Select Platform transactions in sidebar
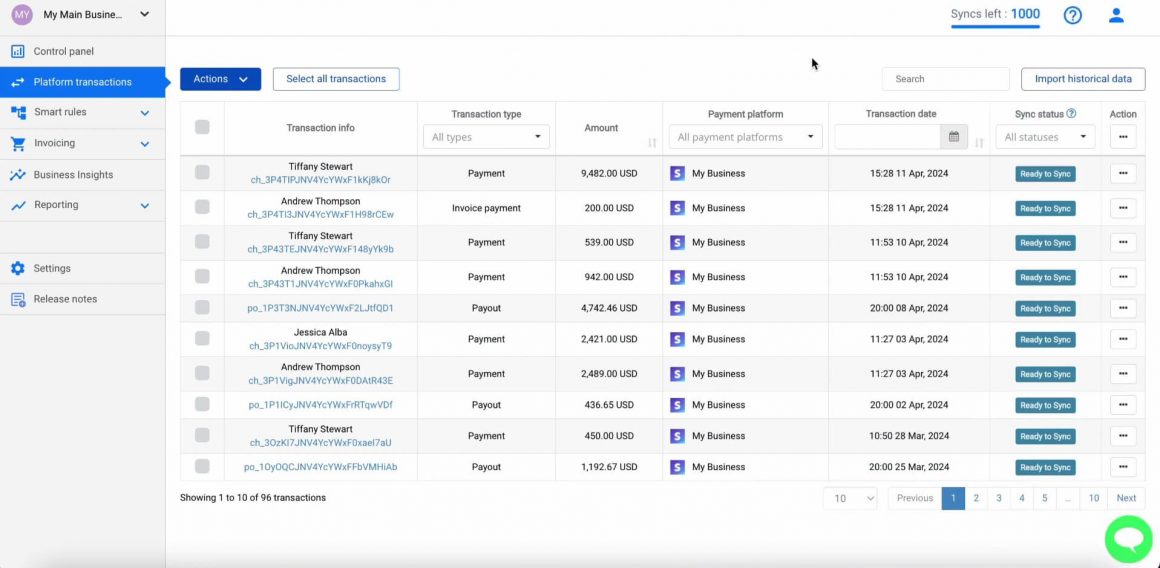 click(82, 82)
